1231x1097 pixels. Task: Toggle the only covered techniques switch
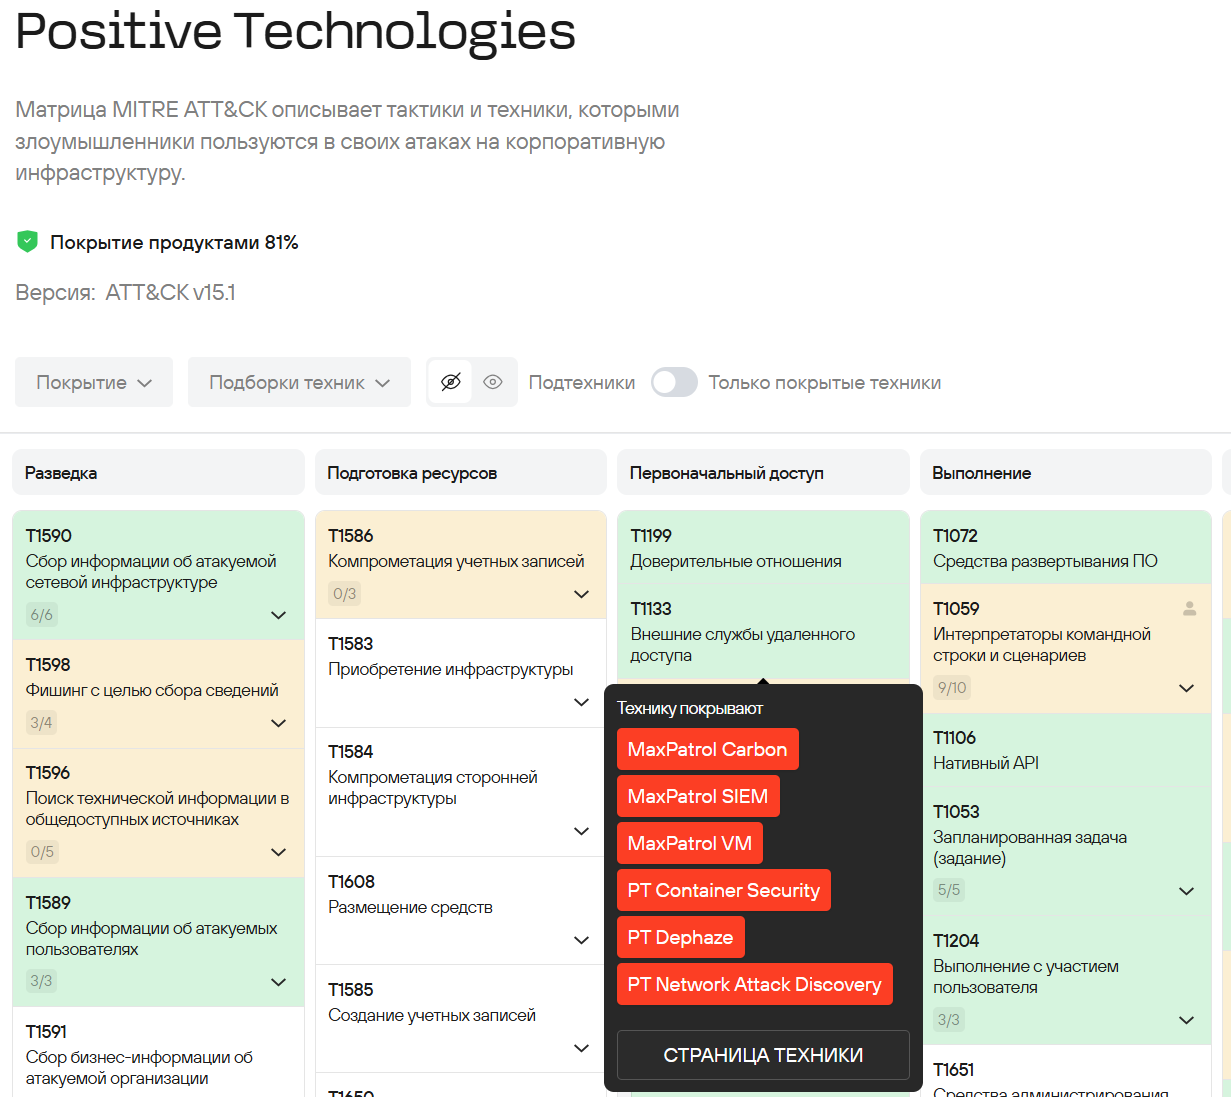coord(674,382)
